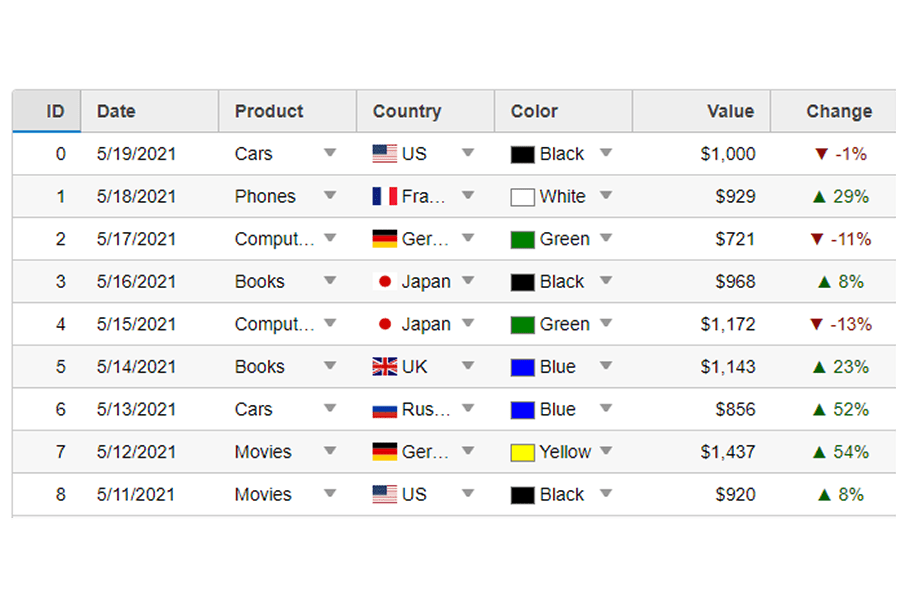Click the Germany flag in row 2
The width and height of the screenshot is (900, 600).
tap(385, 239)
